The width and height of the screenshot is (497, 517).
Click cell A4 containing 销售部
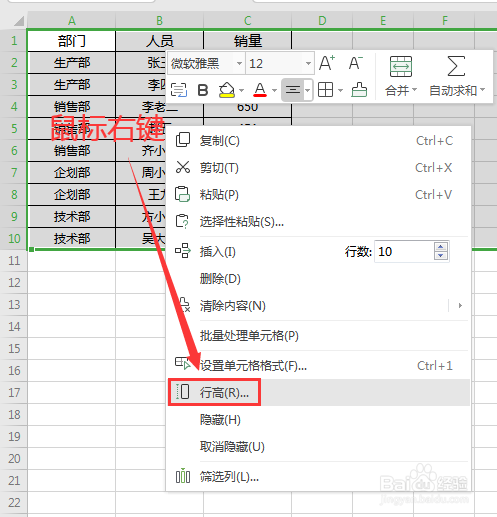(71, 107)
